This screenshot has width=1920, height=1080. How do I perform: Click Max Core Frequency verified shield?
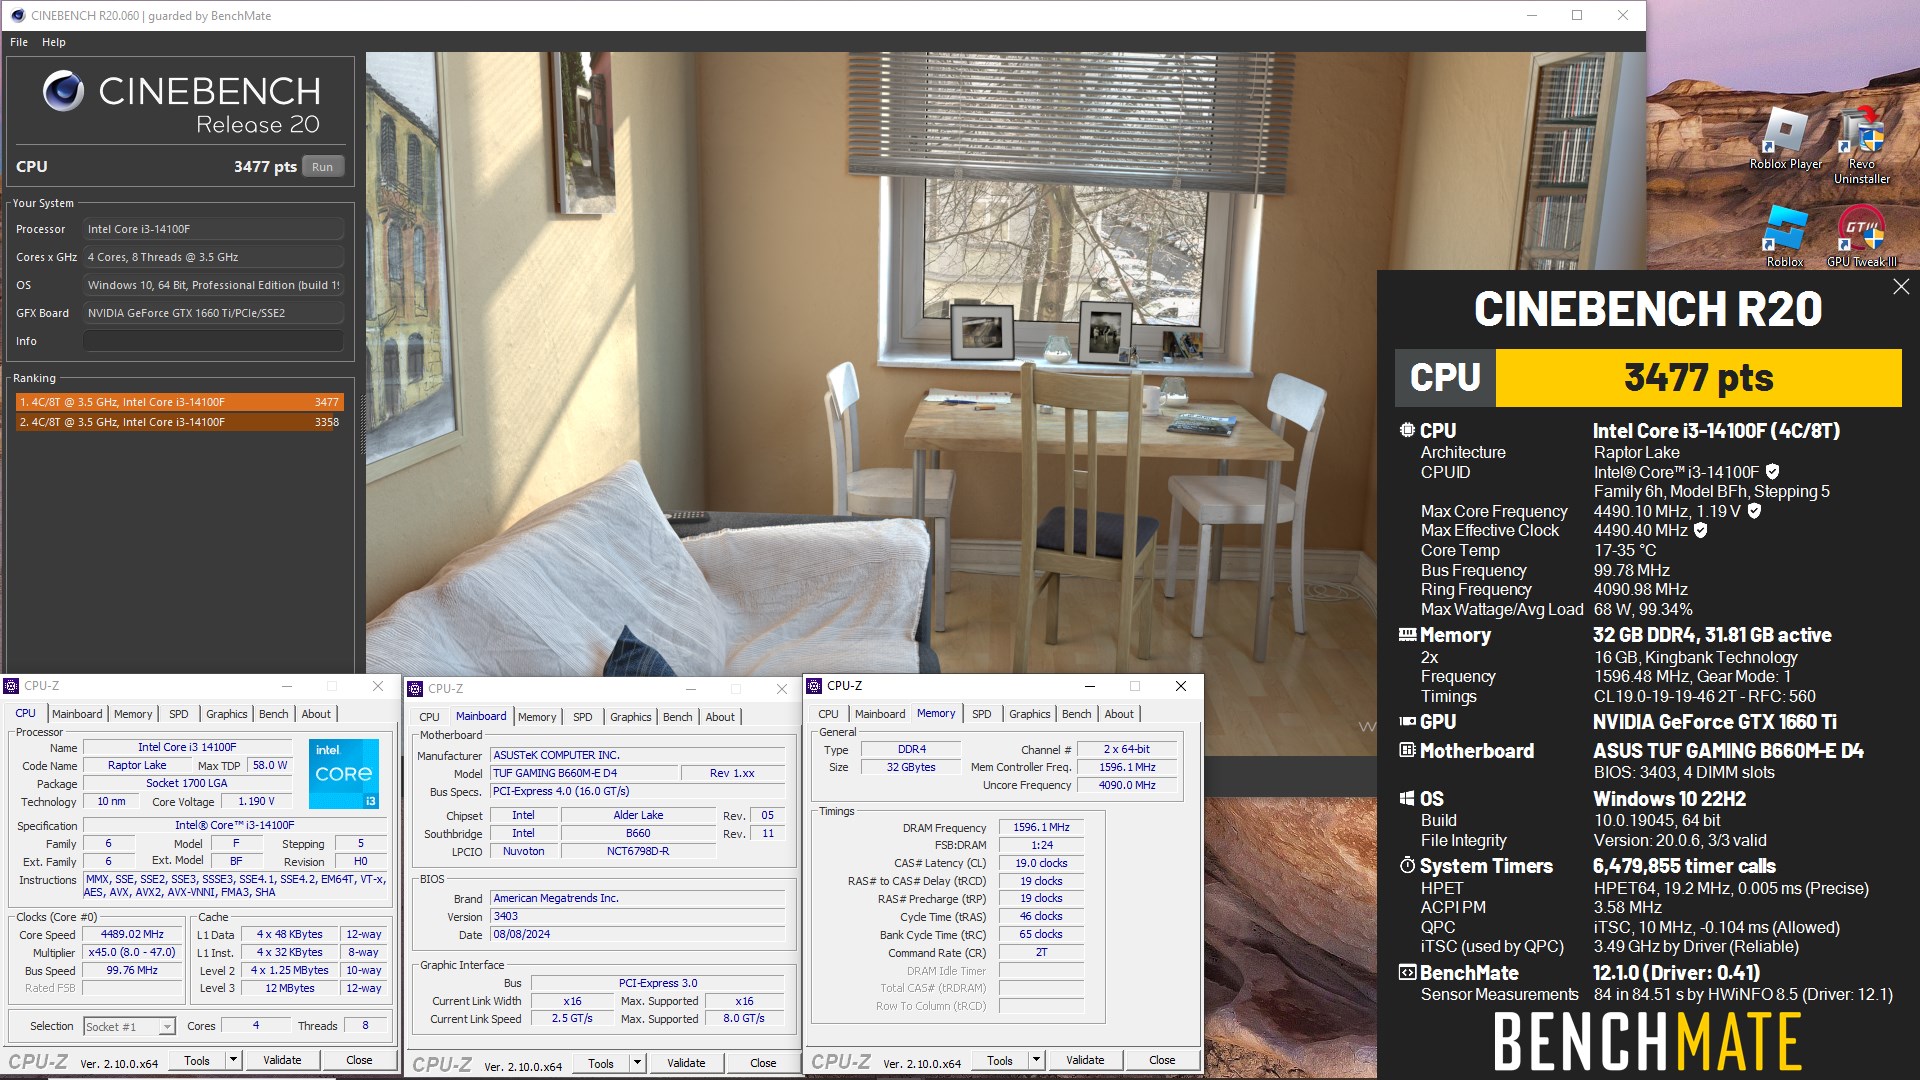(x=1754, y=511)
